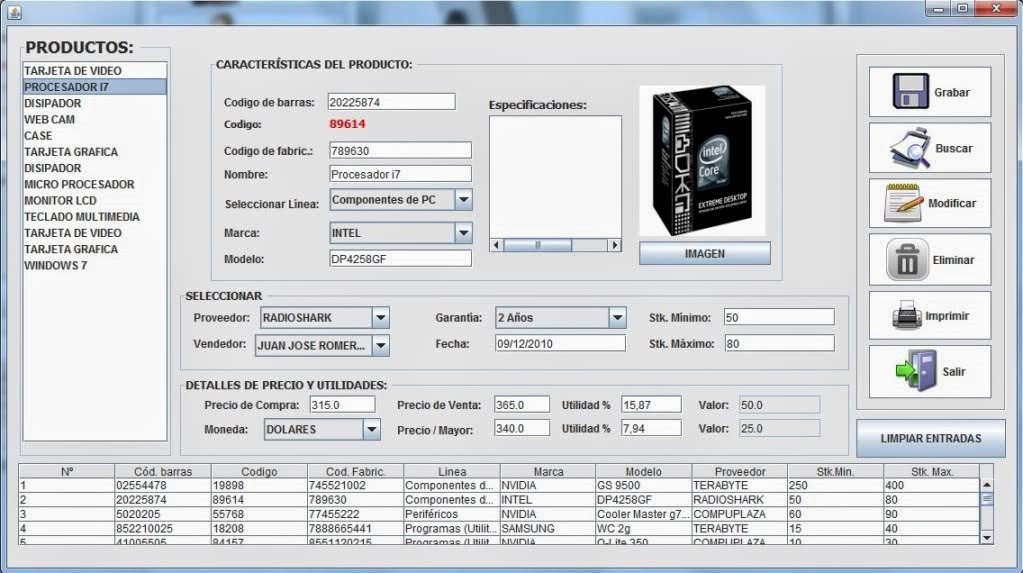The image size is (1023, 573).
Task: Click table cell SAMSUNG
Action: [547, 529]
